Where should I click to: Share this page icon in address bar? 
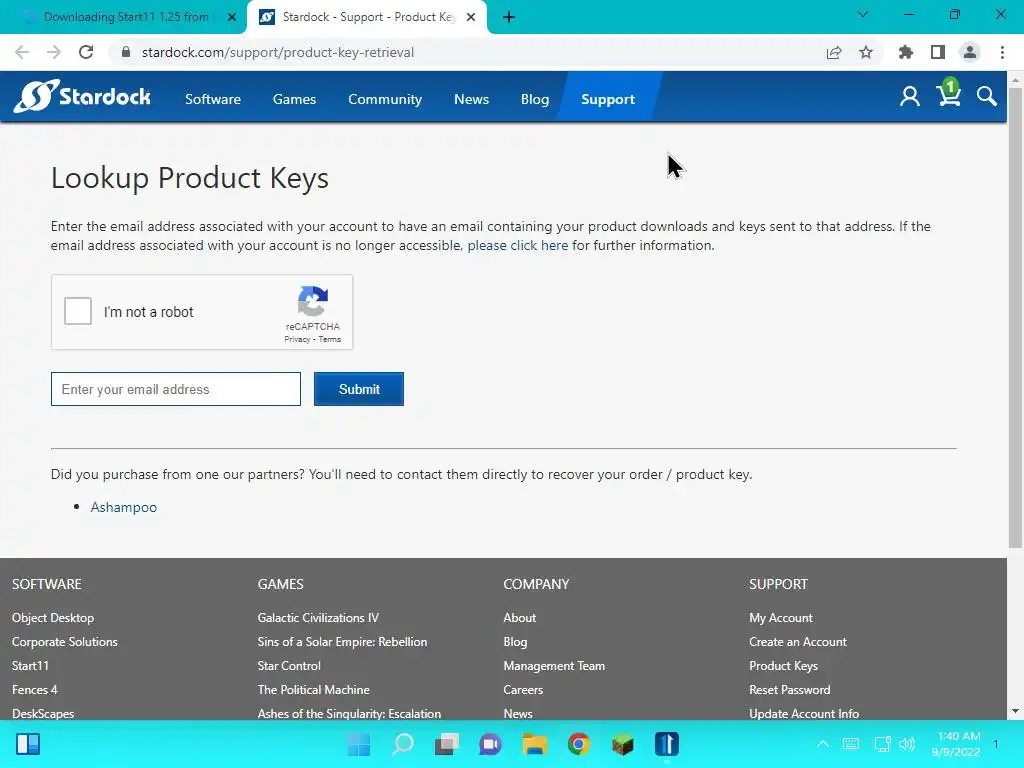click(x=834, y=52)
